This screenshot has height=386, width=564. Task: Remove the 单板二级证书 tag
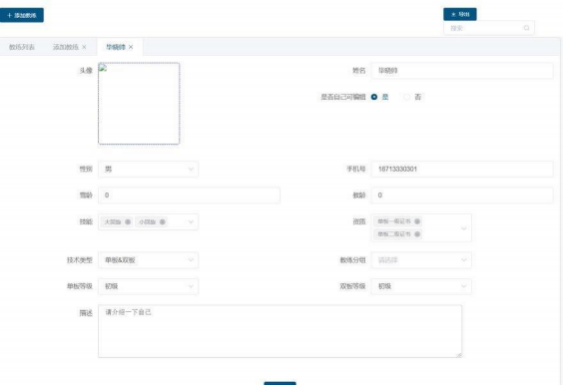[x=417, y=234]
